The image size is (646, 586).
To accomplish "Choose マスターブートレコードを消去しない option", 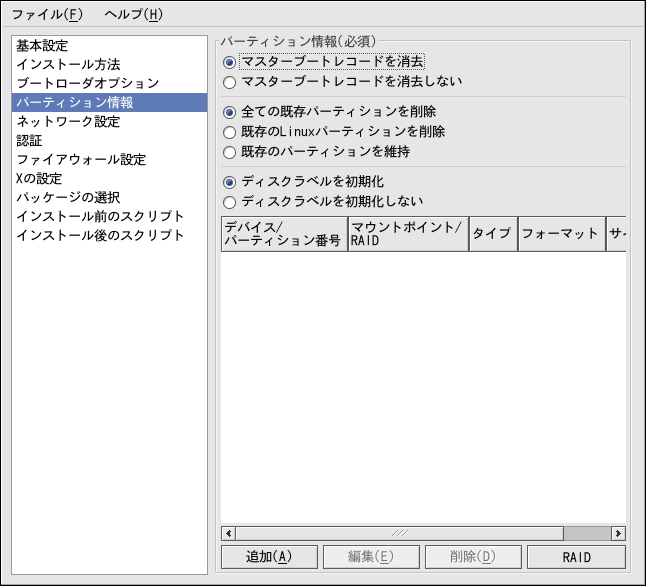I will (x=230, y=82).
